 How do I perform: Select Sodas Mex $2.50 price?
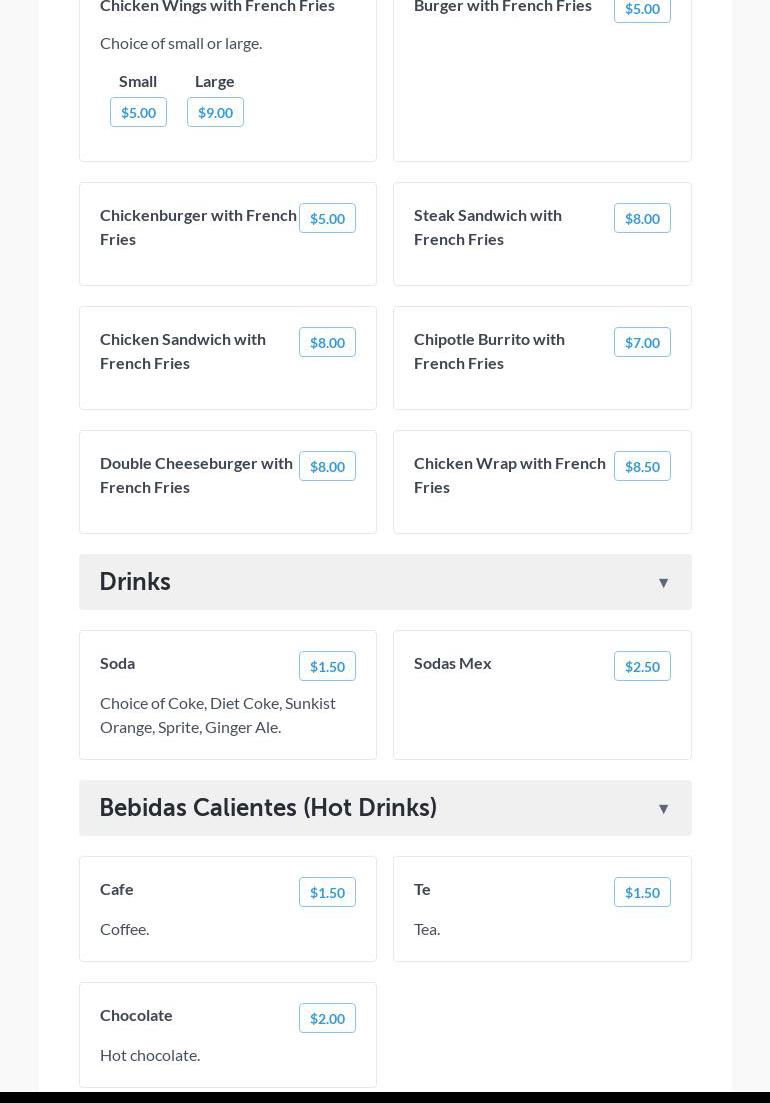642,666
